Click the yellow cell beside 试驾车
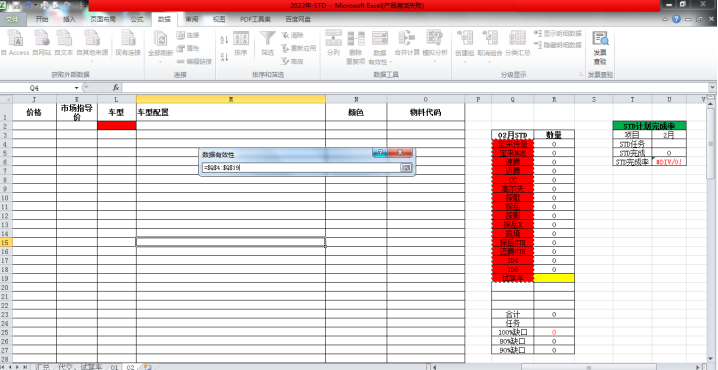The image size is (718, 370). tap(554, 278)
